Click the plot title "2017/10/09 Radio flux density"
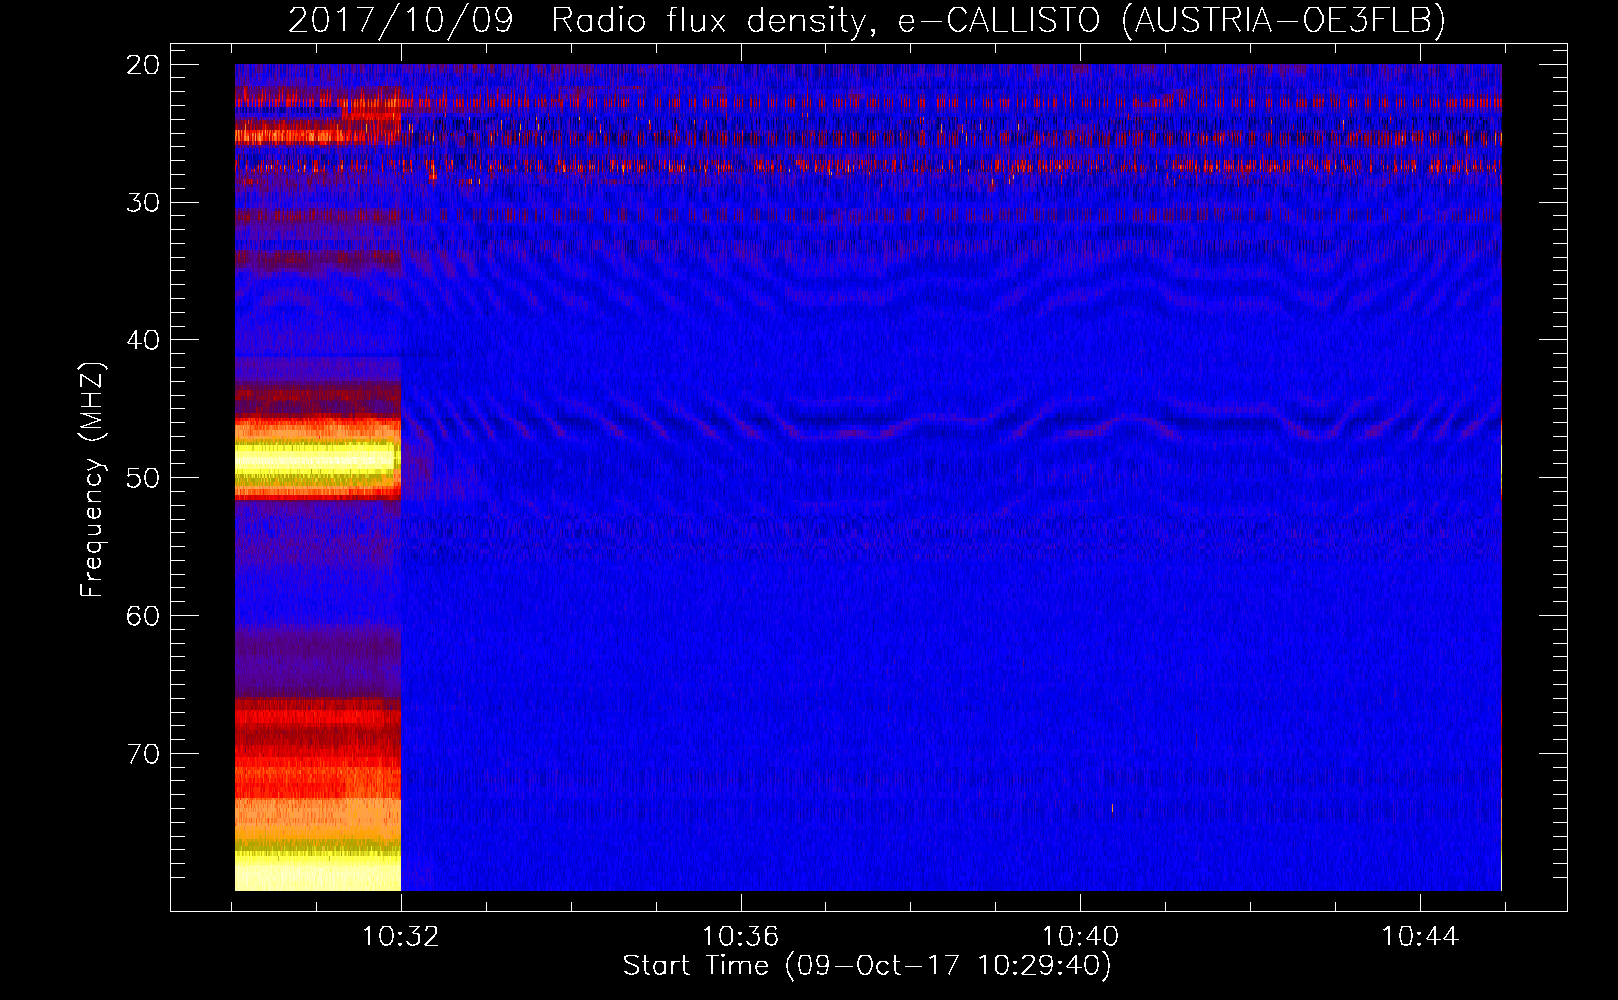Screen dimensions: 1618x1000 575,20
